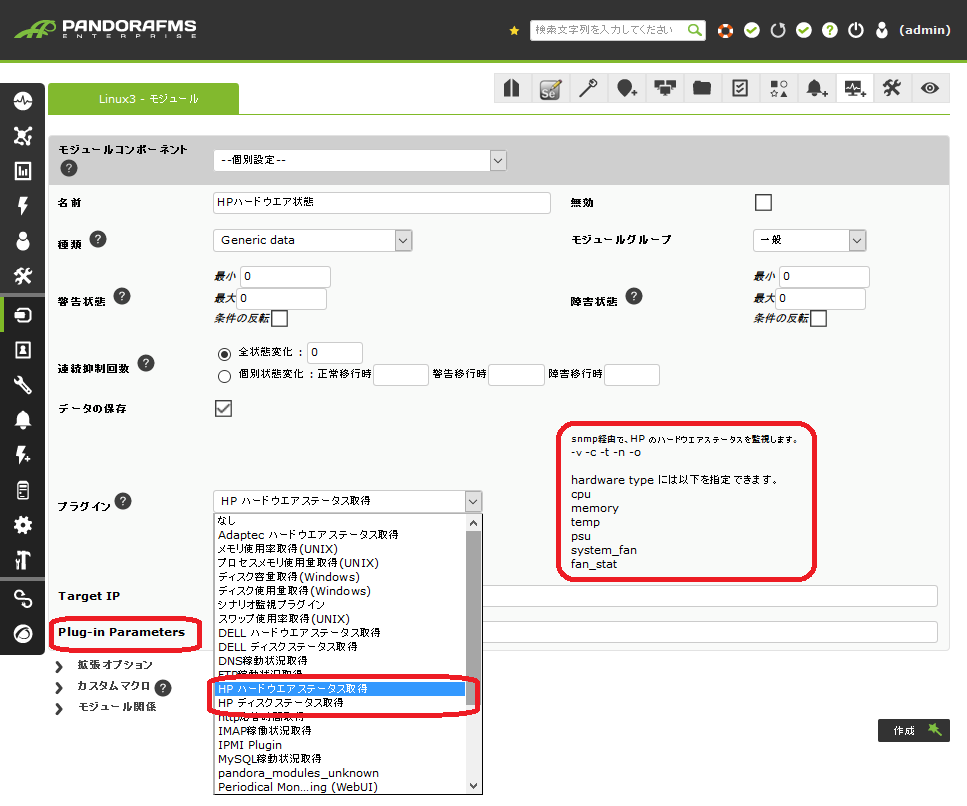Image resolution: width=967 pixels, height=806 pixels.
Task: Click the agent setup books icon
Action: point(512,88)
